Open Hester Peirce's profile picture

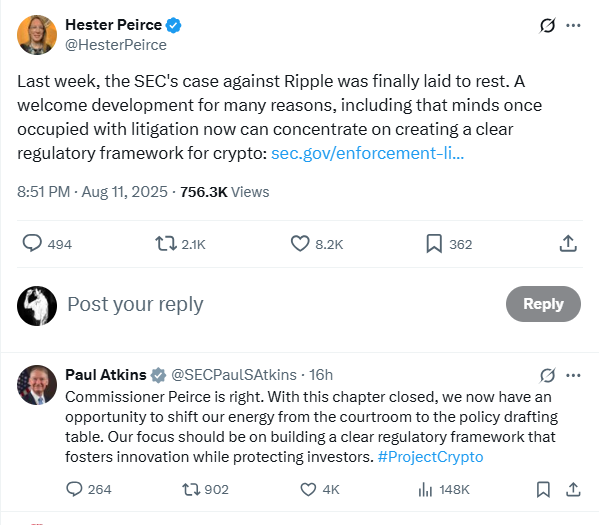coord(37,35)
